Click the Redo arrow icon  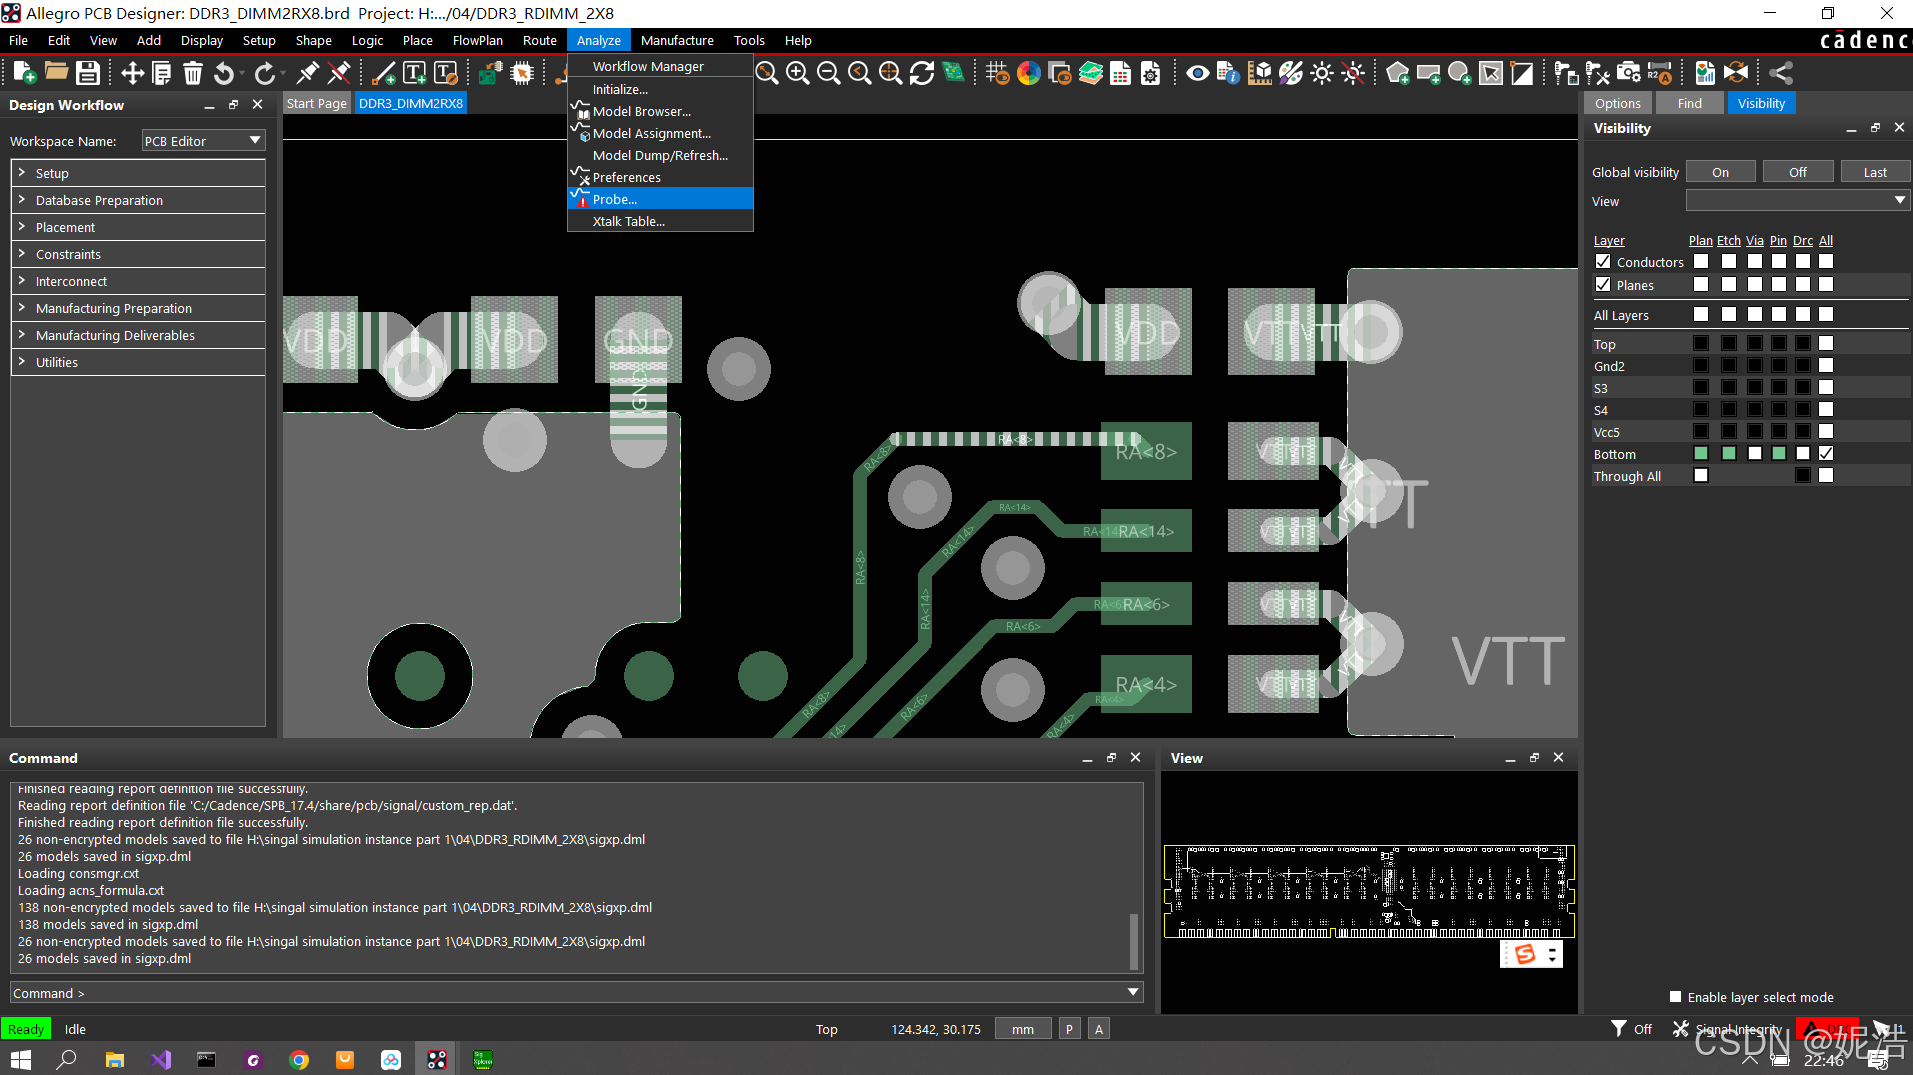[264, 73]
